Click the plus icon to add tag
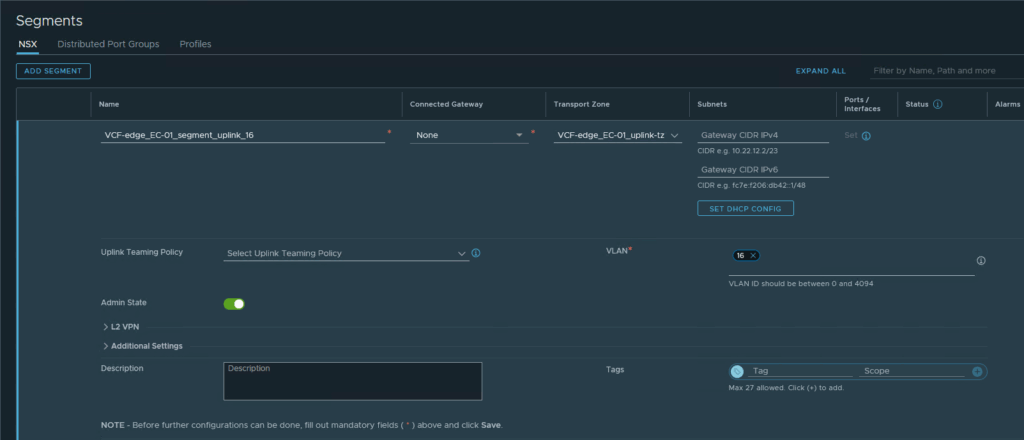1024x440 pixels. (977, 371)
